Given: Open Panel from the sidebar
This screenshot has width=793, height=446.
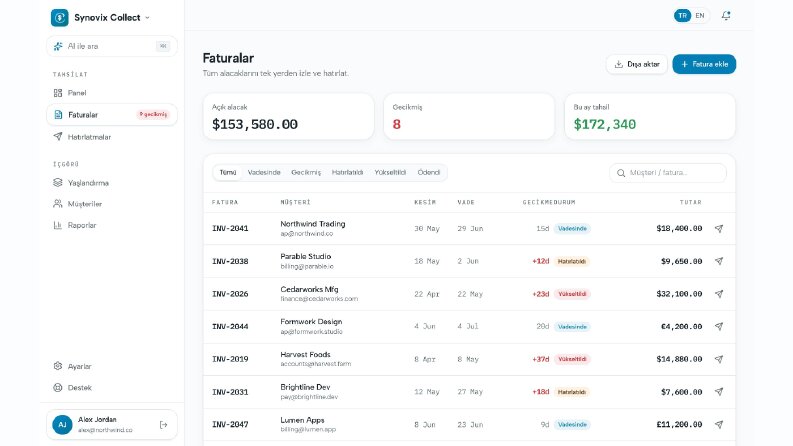Looking at the screenshot, I should 112,93.
